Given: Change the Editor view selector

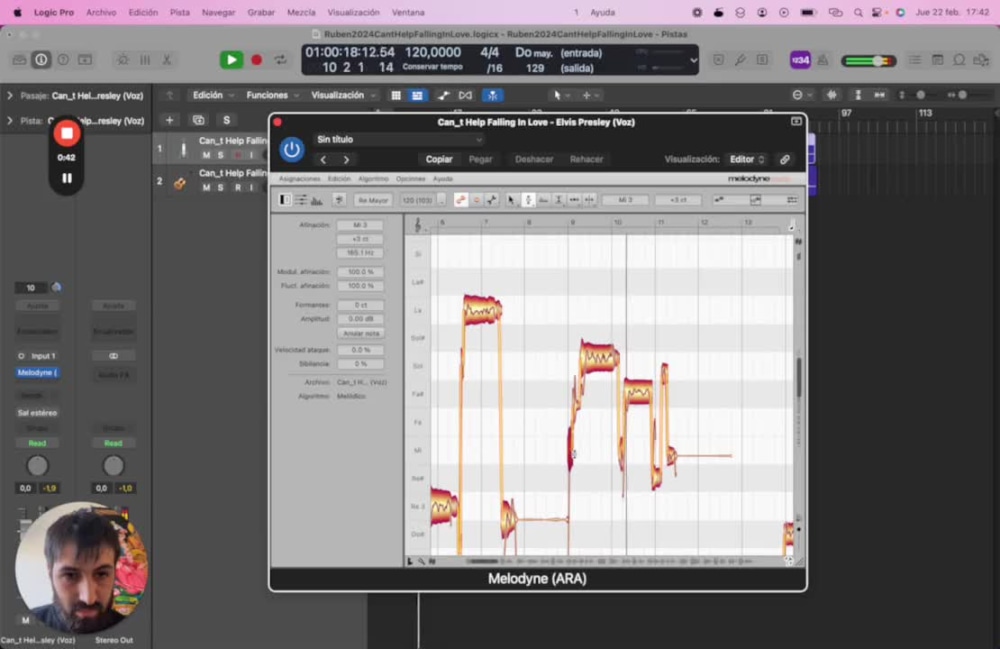Looking at the screenshot, I should 747,159.
